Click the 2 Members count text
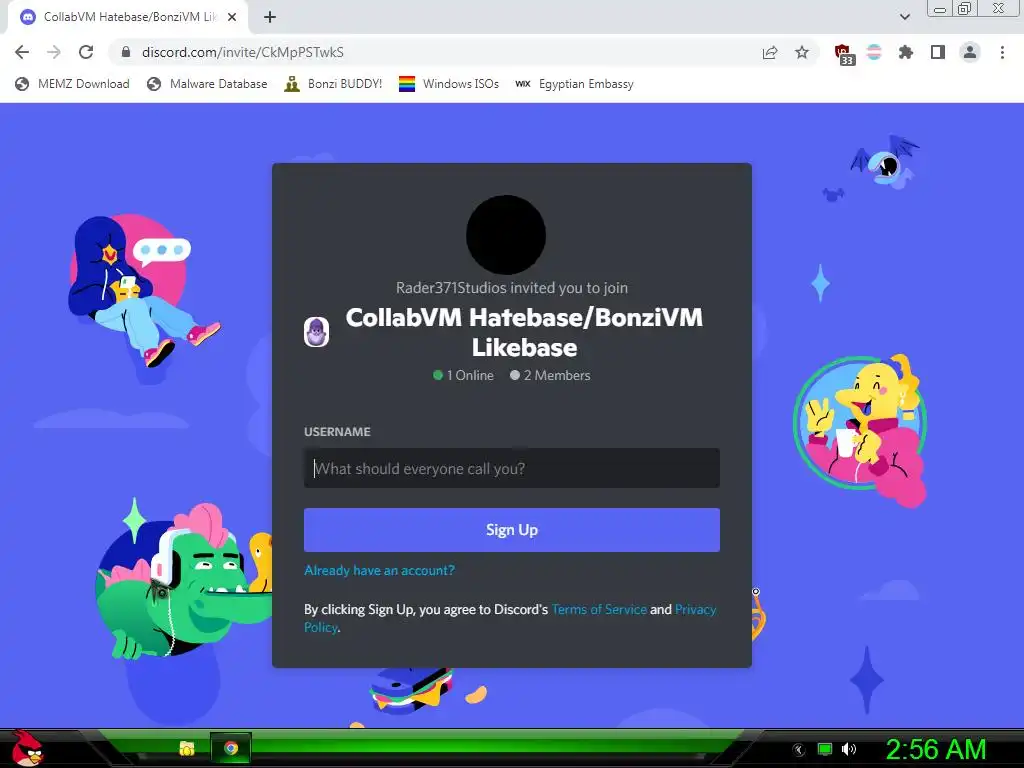Image resolution: width=1024 pixels, height=768 pixels. [550, 376]
